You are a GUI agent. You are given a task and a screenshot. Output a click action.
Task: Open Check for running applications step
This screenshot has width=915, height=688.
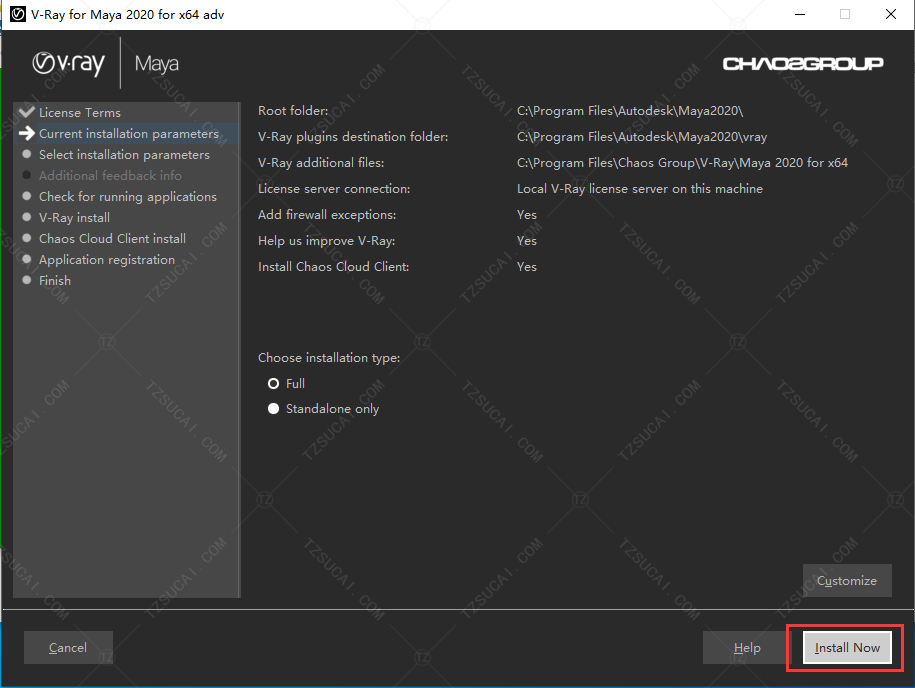pyautogui.click(x=128, y=197)
